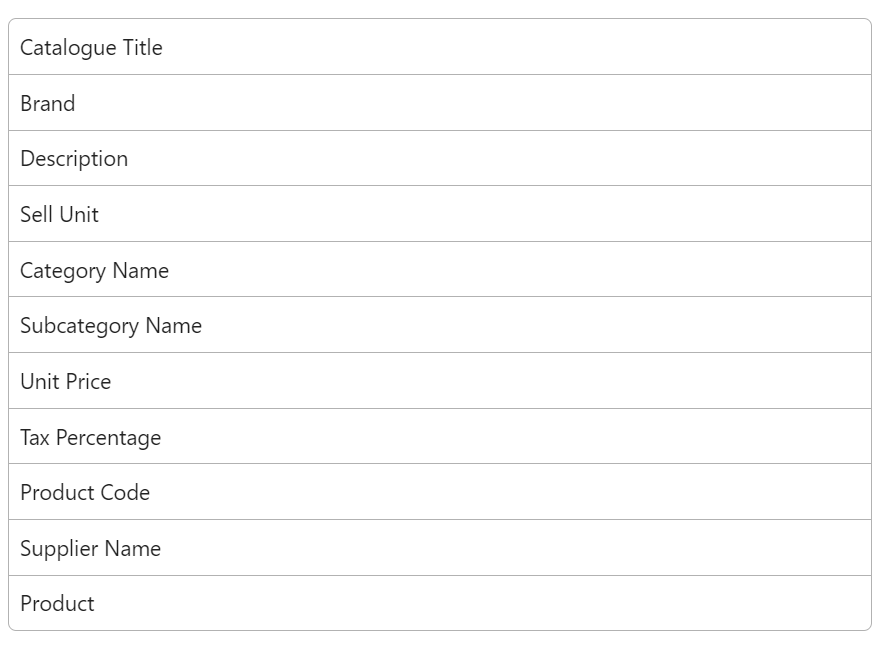Screen dimensions: 882x645
Task: Select the Sell Unit row
Action: tap(440, 214)
